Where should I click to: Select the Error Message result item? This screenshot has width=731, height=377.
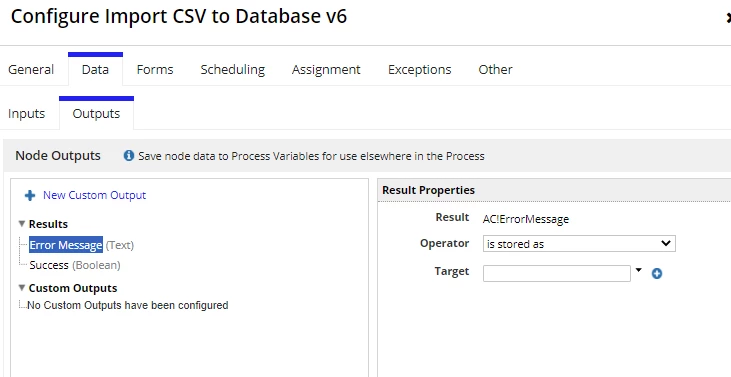(x=66, y=245)
